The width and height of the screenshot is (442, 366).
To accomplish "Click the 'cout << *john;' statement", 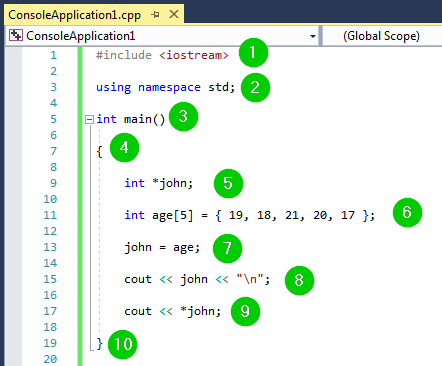I will pyautogui.click(x=173, y=311).
